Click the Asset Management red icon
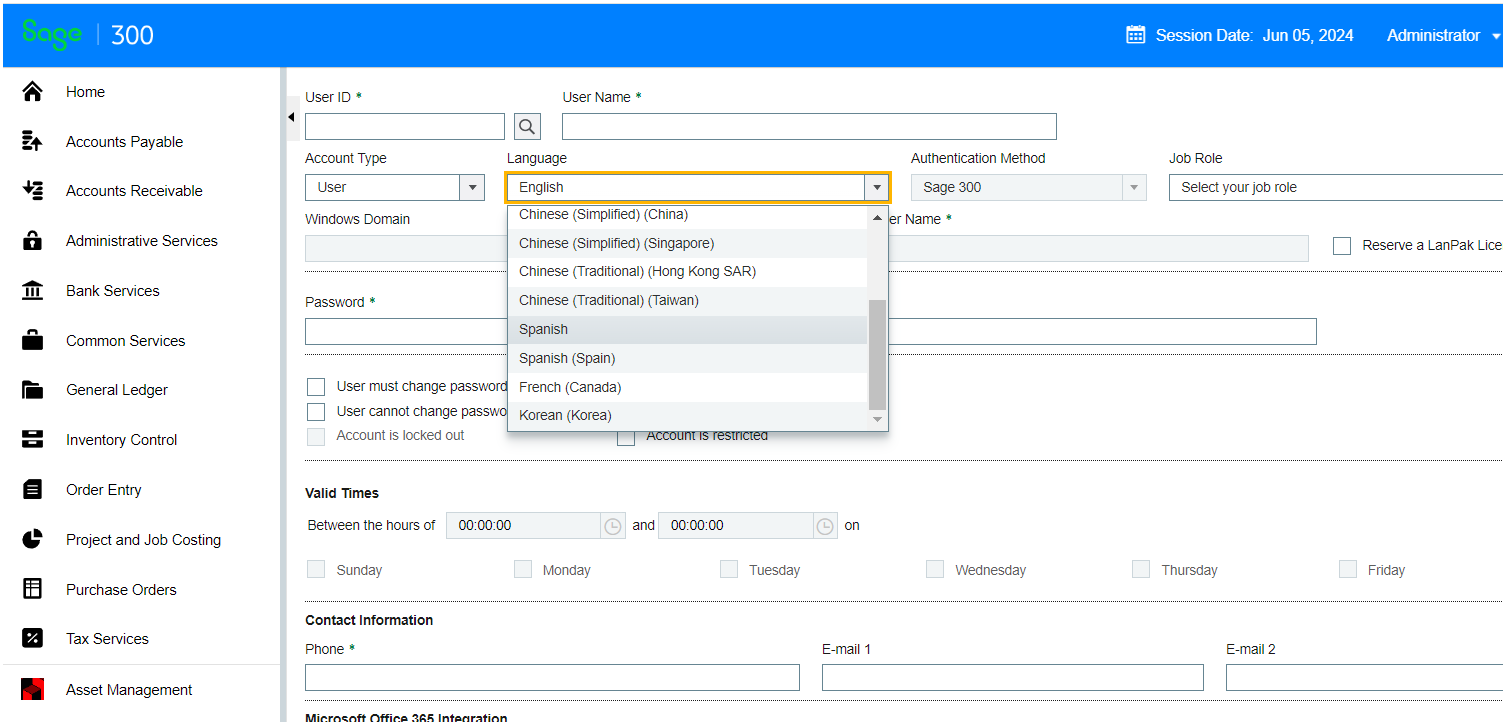 point(32,690)
